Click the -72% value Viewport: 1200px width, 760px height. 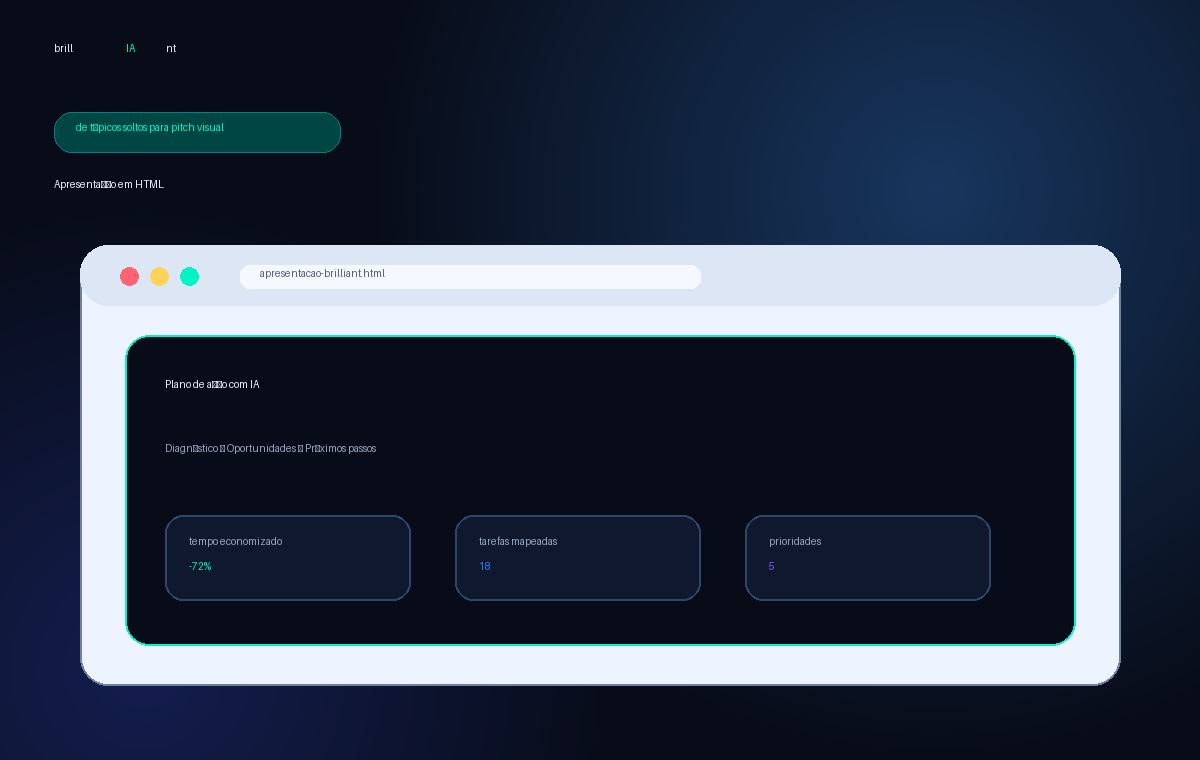pyautogui.click(x=200, y=566)
